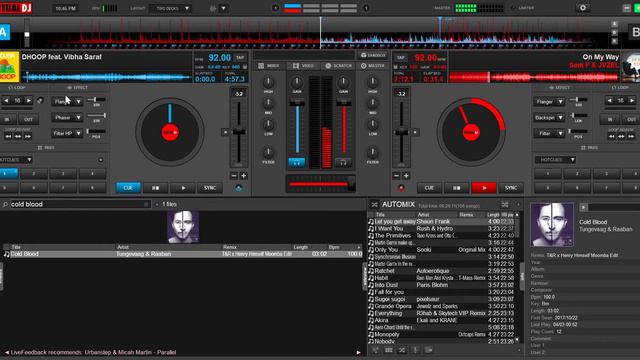Click the red play button on right deck
The image size is (640, 360).
click(x=484, y=188)
